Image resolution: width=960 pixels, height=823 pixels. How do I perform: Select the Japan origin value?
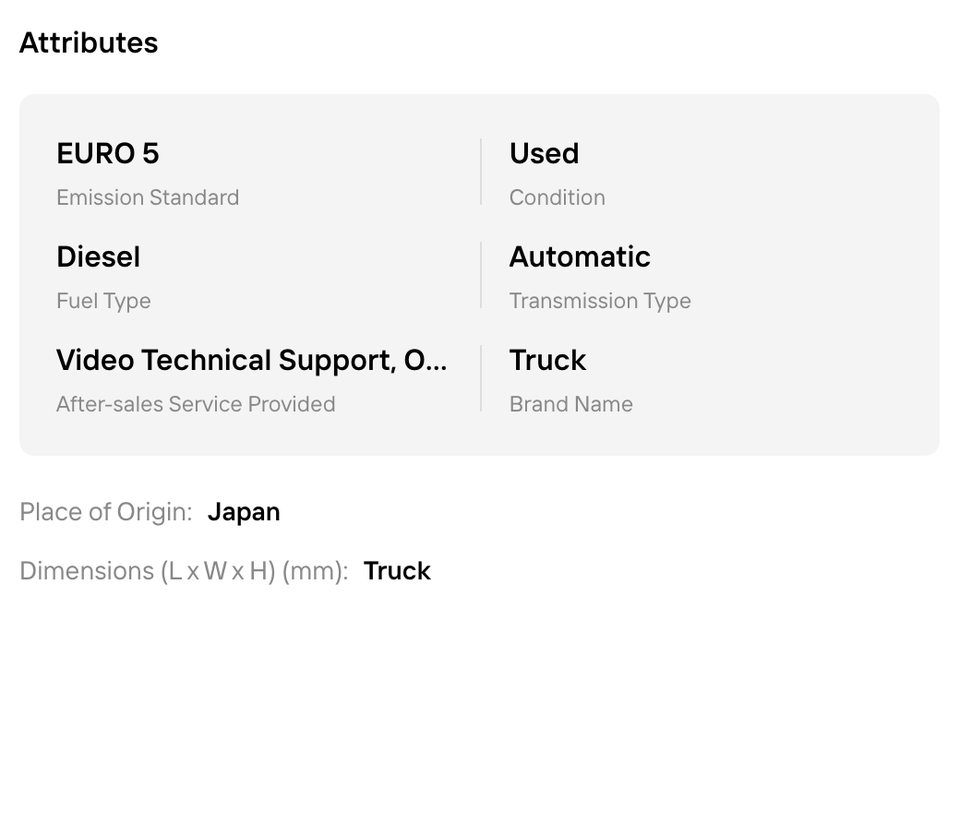click(x=243, y=512)
